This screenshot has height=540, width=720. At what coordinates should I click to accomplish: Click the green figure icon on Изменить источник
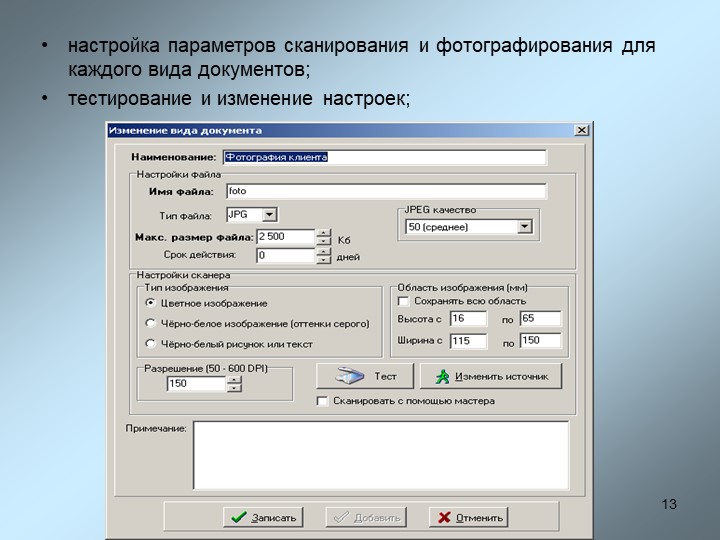click(x=442, y=377)
